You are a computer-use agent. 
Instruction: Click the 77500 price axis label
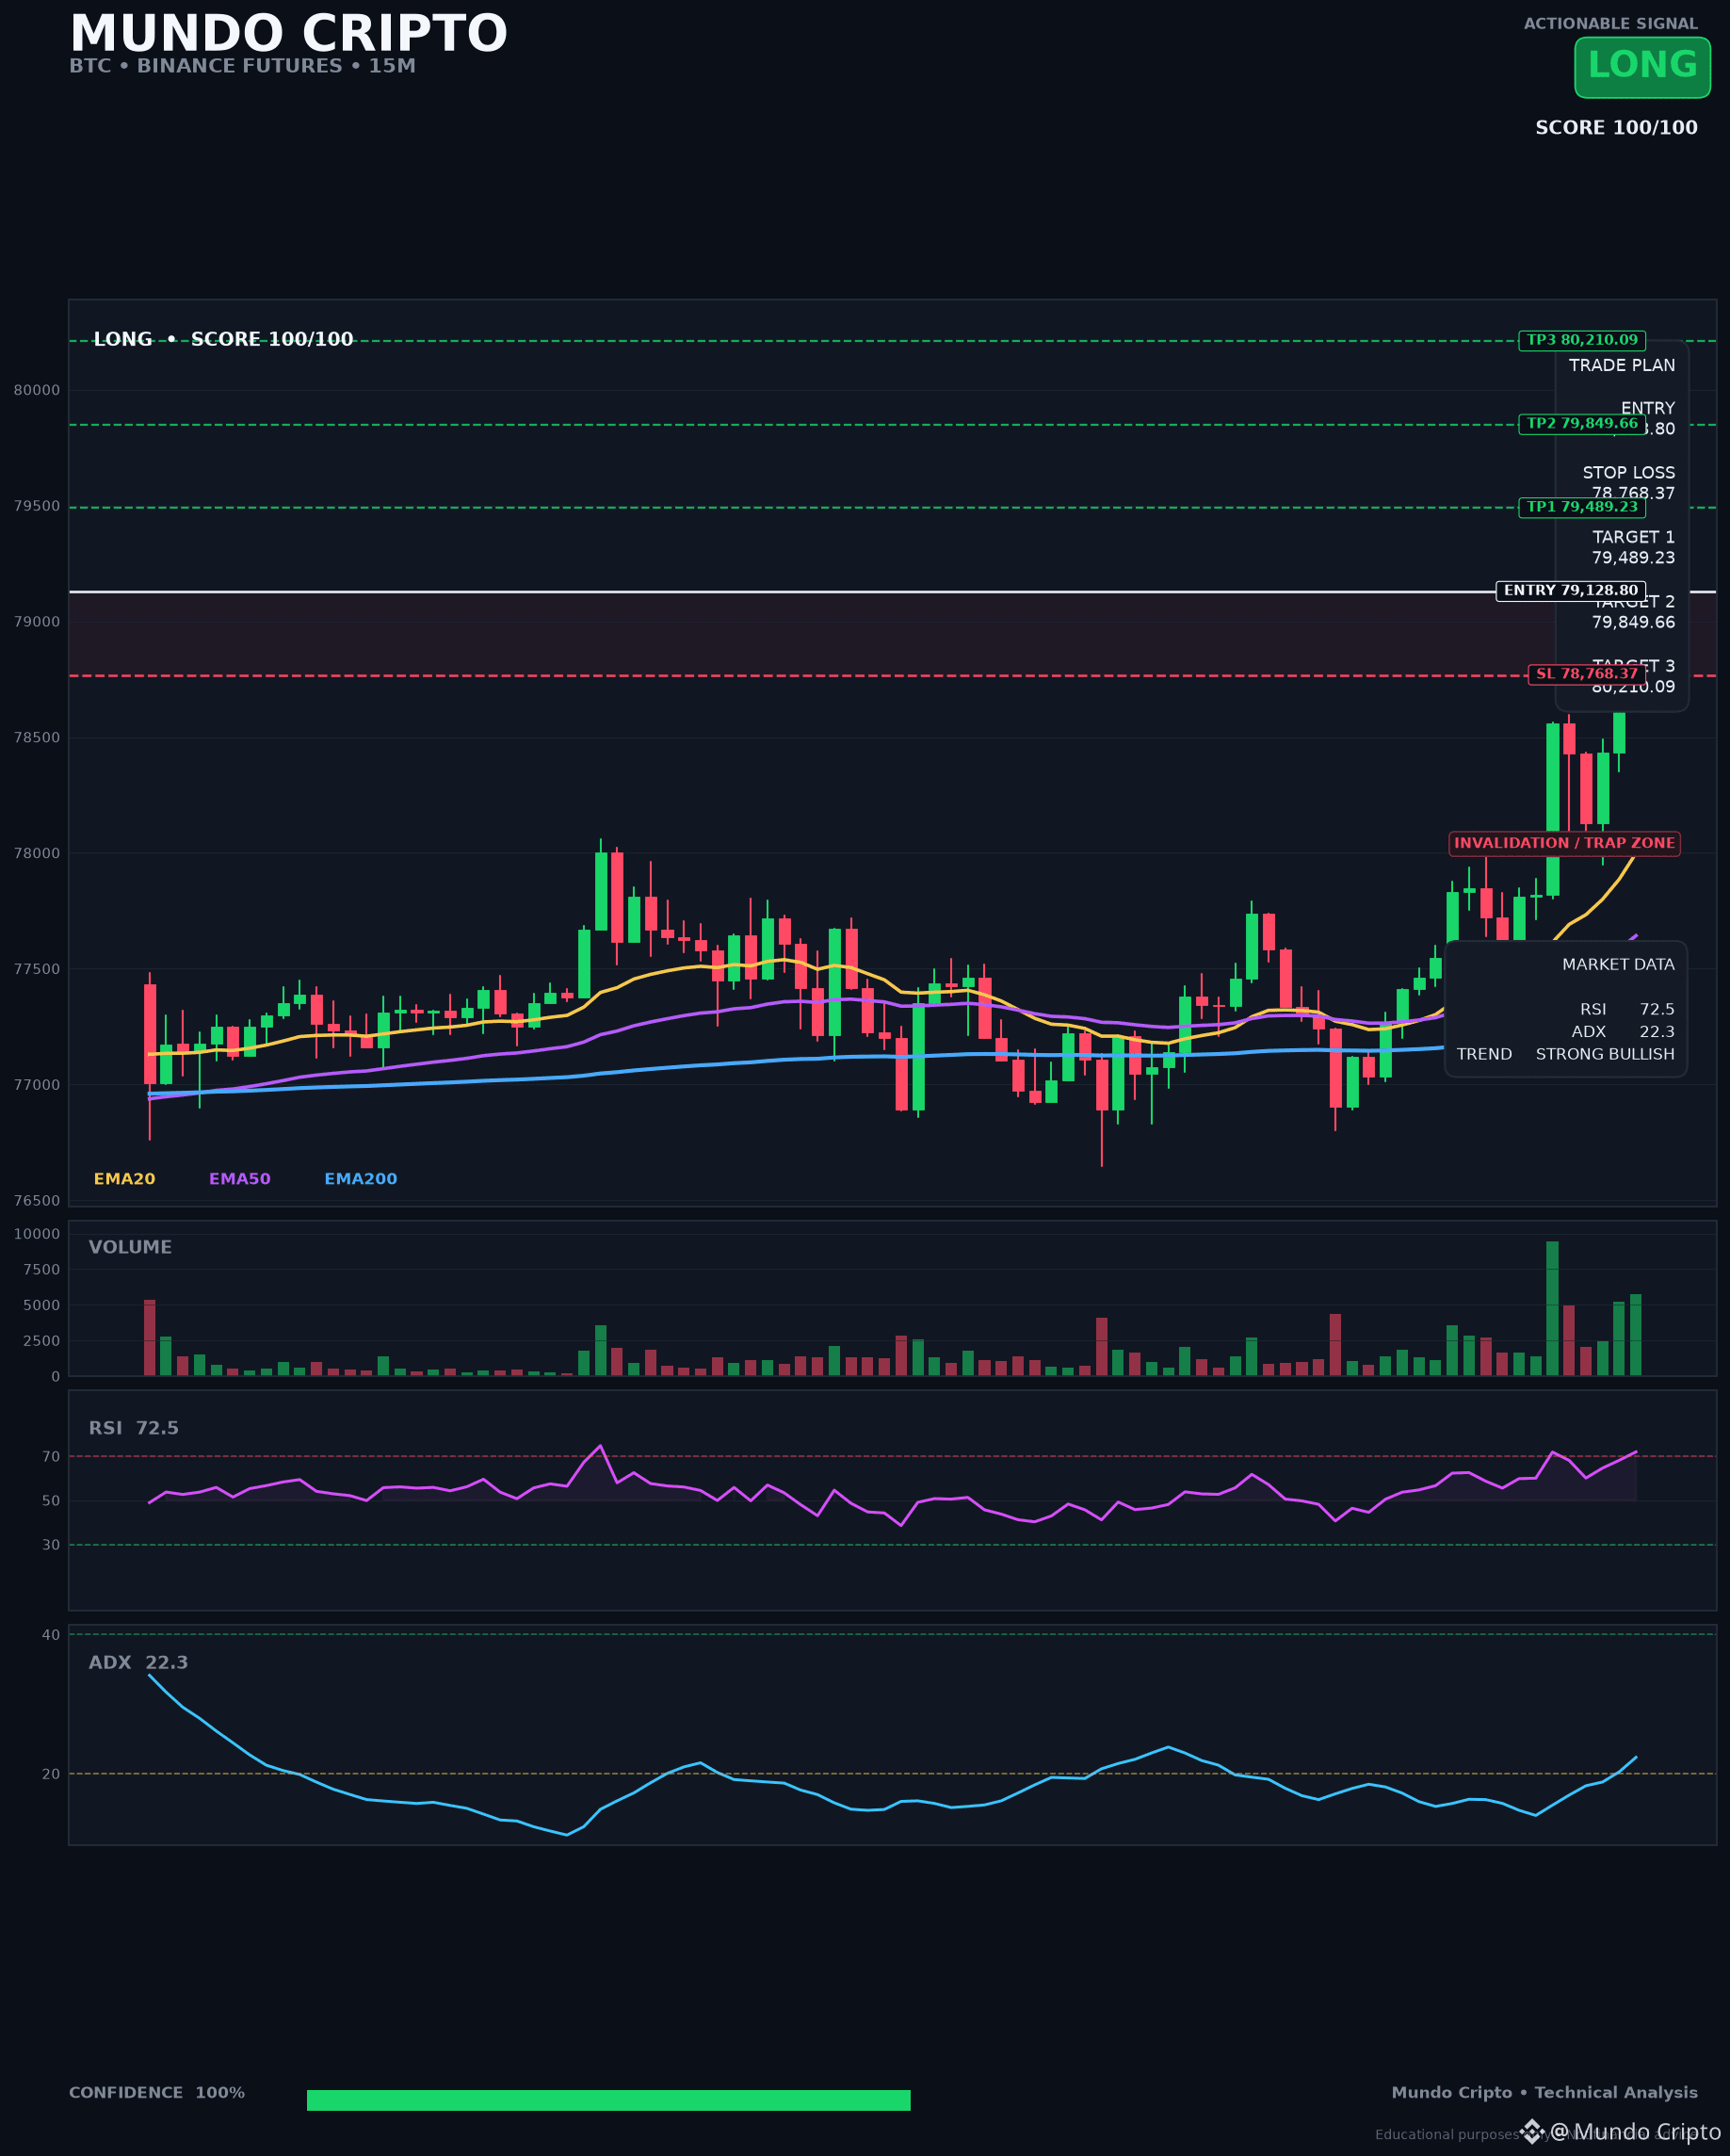37,969
